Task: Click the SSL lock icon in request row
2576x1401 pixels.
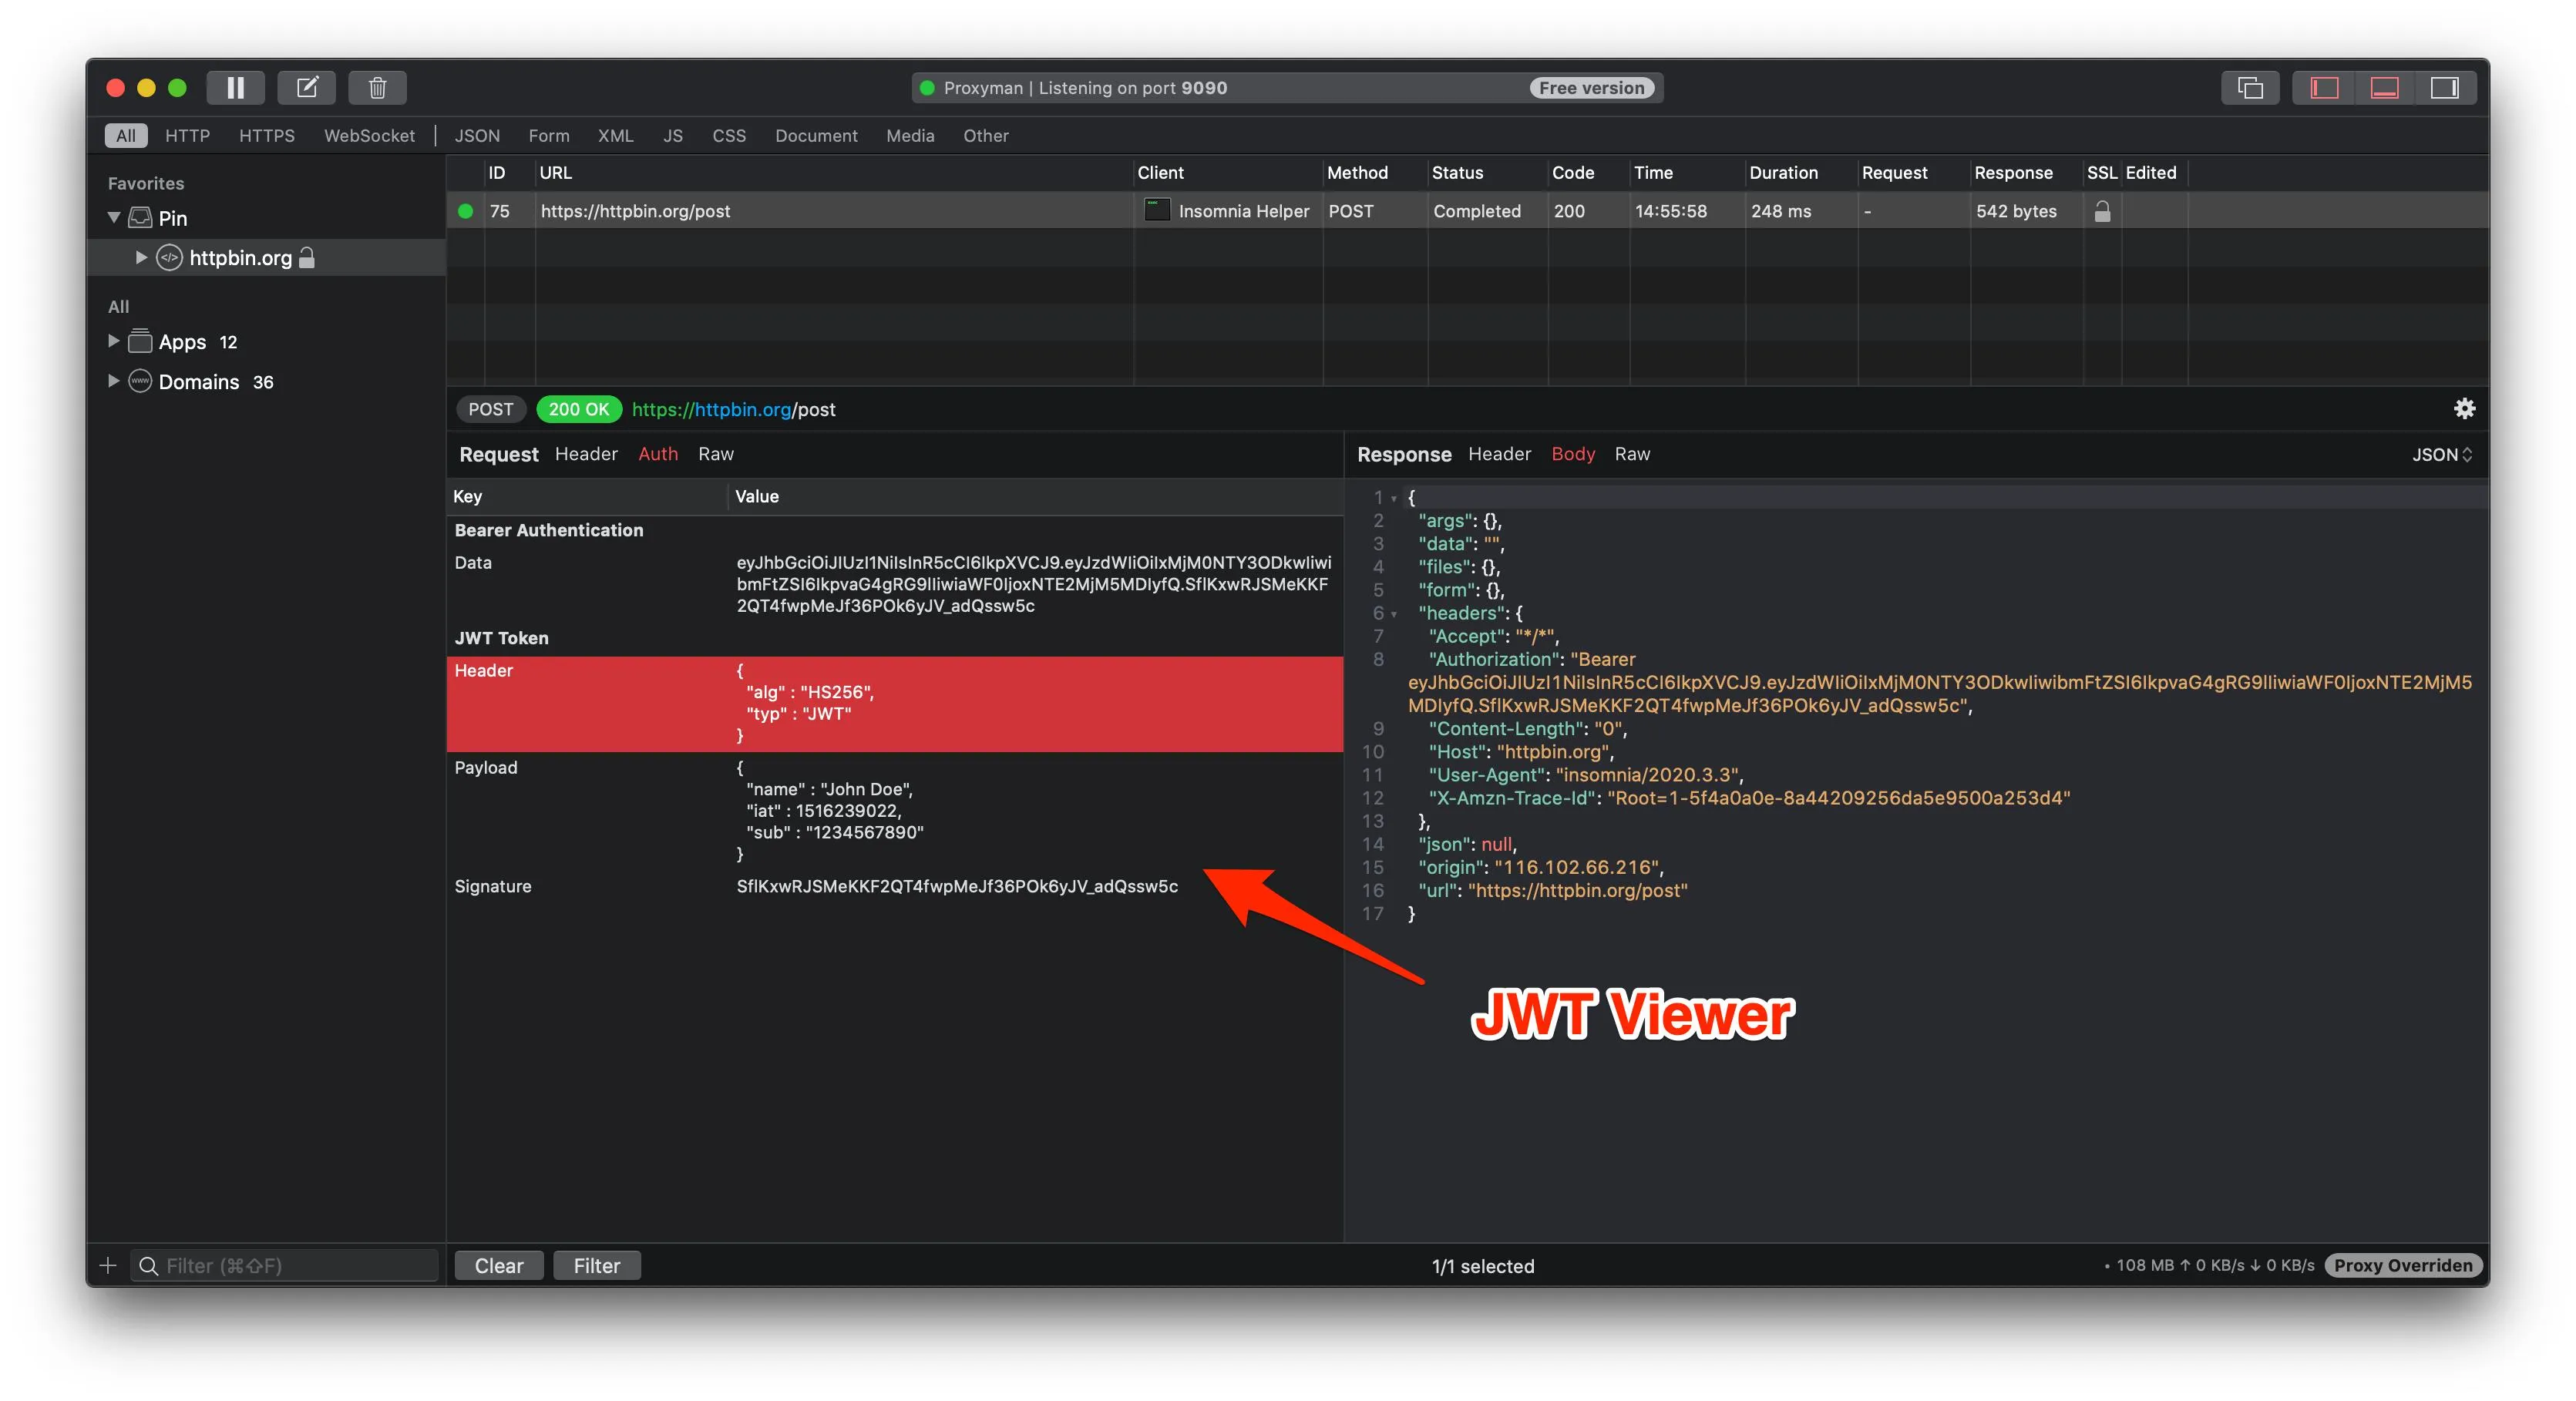Action: point(2101,211)
